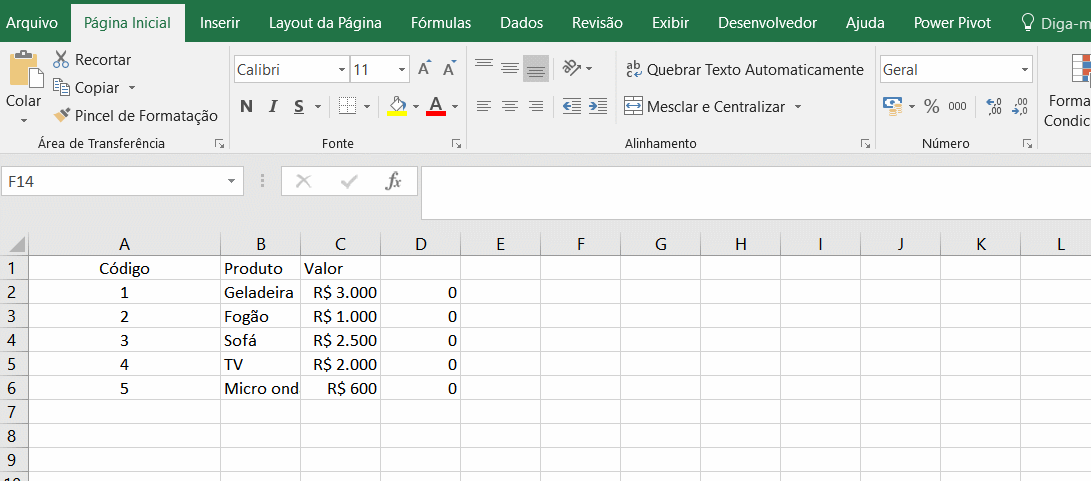Viewport: 1091px width, 481px height.
Task: Increase font size with the larger A icon
Action: [x=424, y=69]
